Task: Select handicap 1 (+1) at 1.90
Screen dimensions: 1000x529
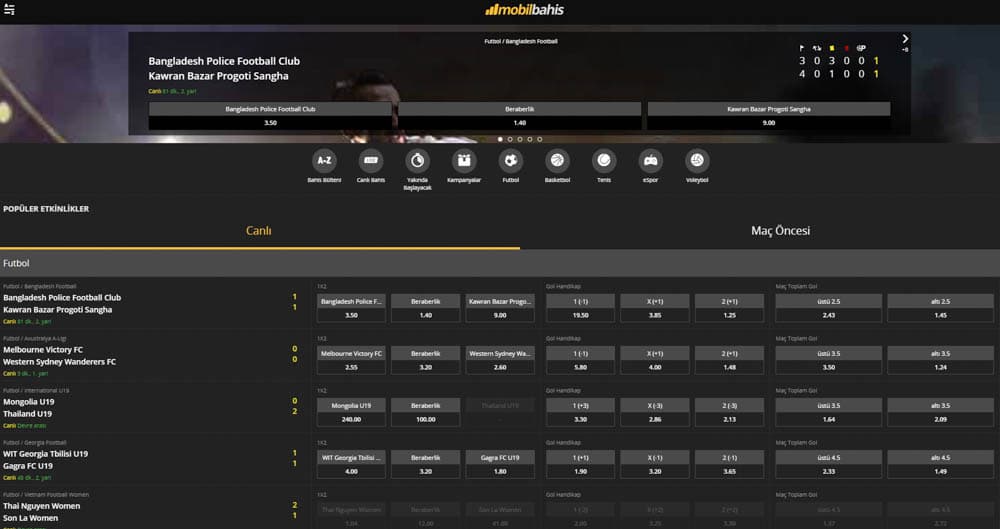Action: click(x=580, y=465)
